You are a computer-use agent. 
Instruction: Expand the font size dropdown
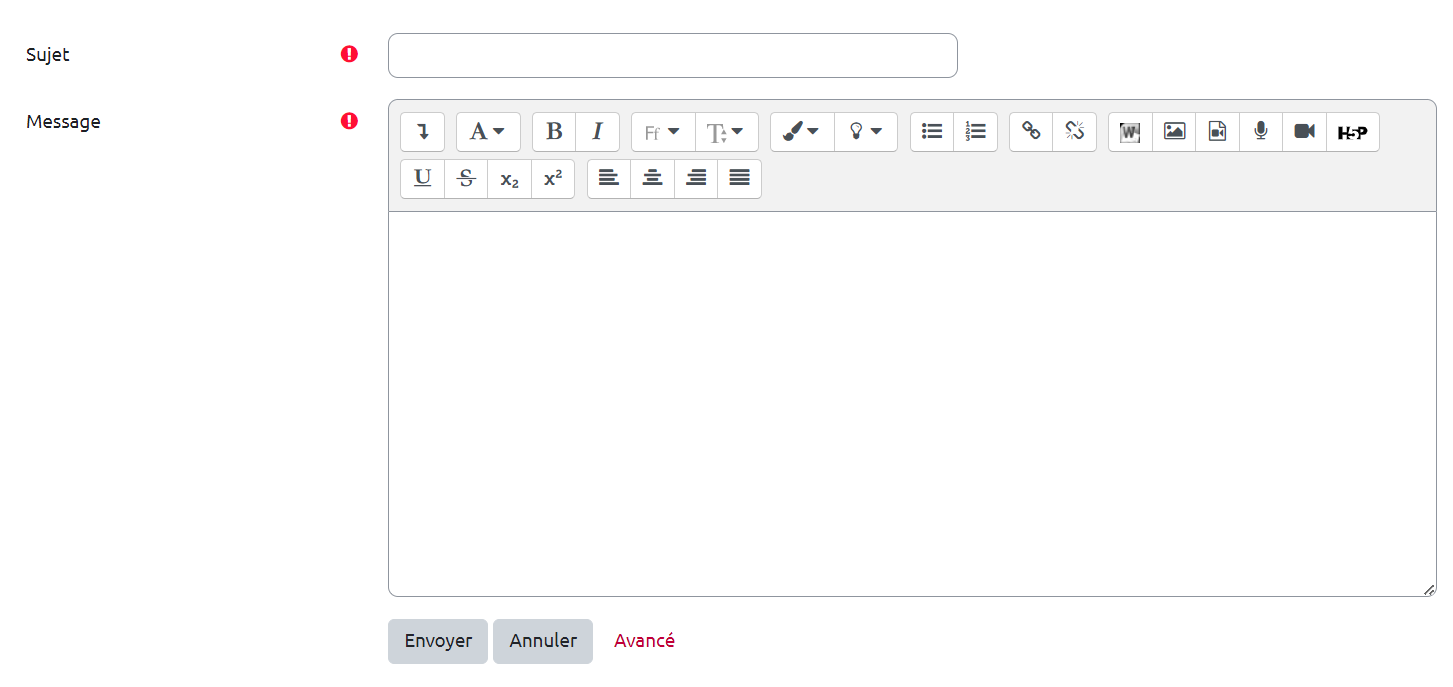pyautogui.click(x=726, y=132)
